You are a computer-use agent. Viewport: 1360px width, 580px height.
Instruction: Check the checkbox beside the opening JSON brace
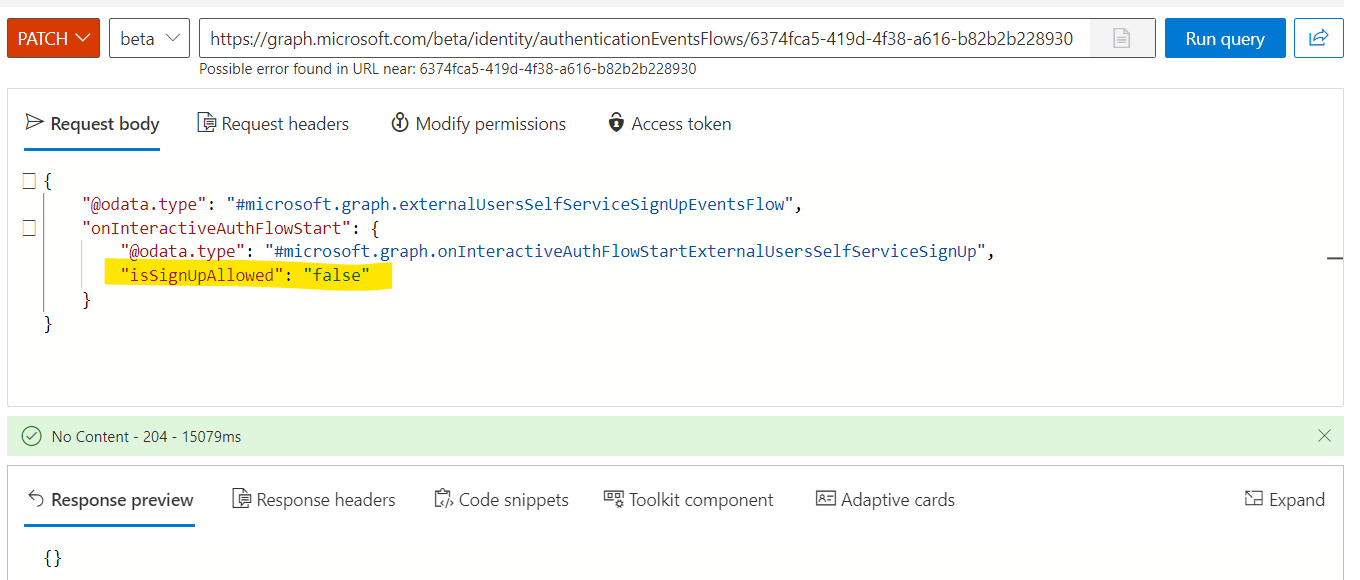[29, 180]
